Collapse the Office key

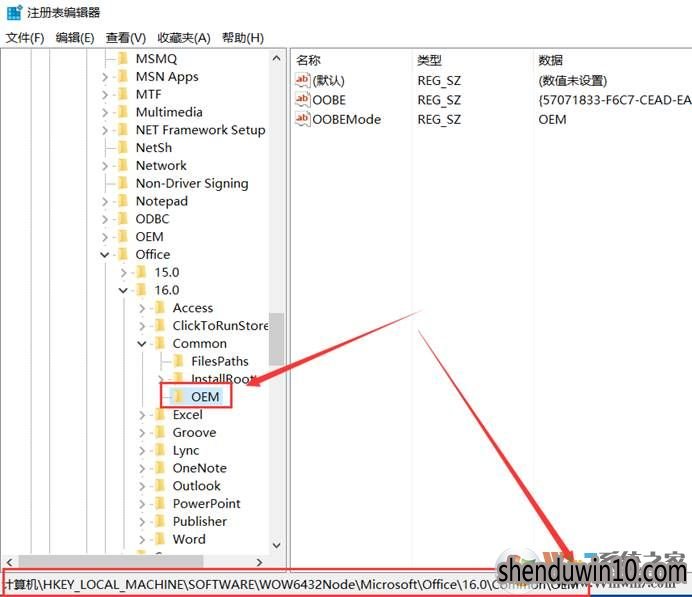[x=105, y=255]
